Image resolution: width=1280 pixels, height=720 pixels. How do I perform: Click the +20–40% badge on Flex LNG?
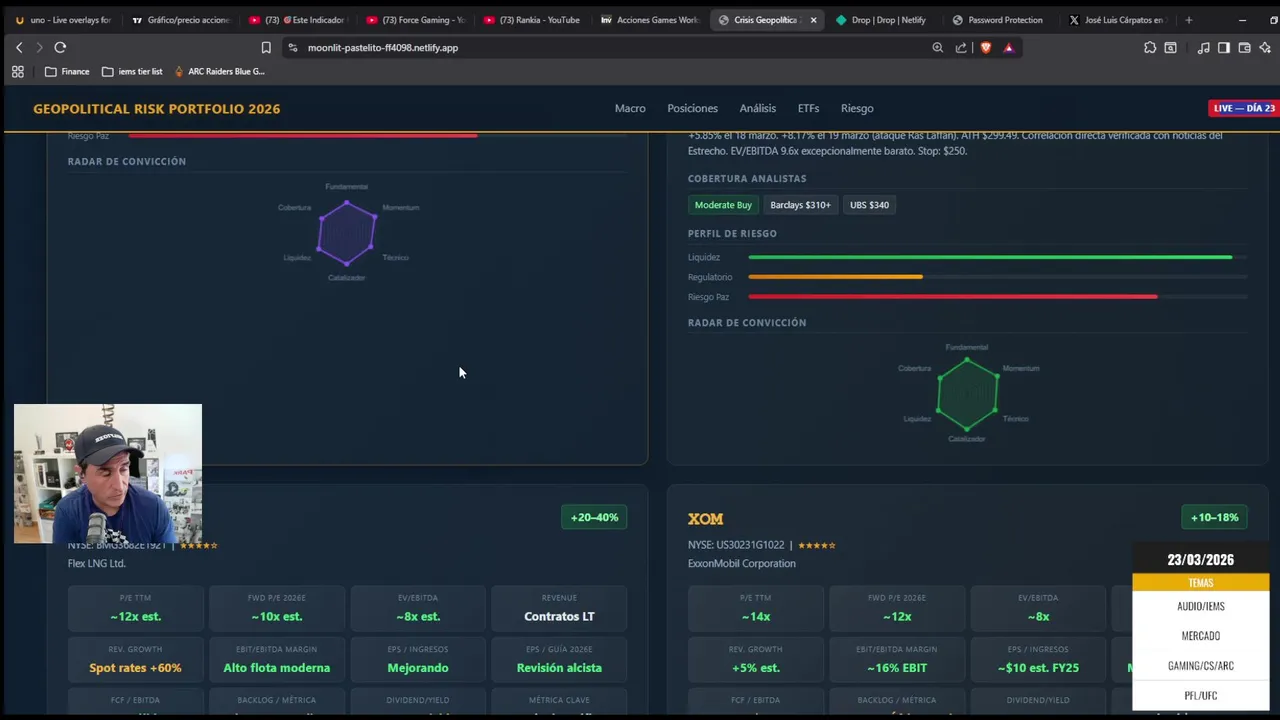594,517
